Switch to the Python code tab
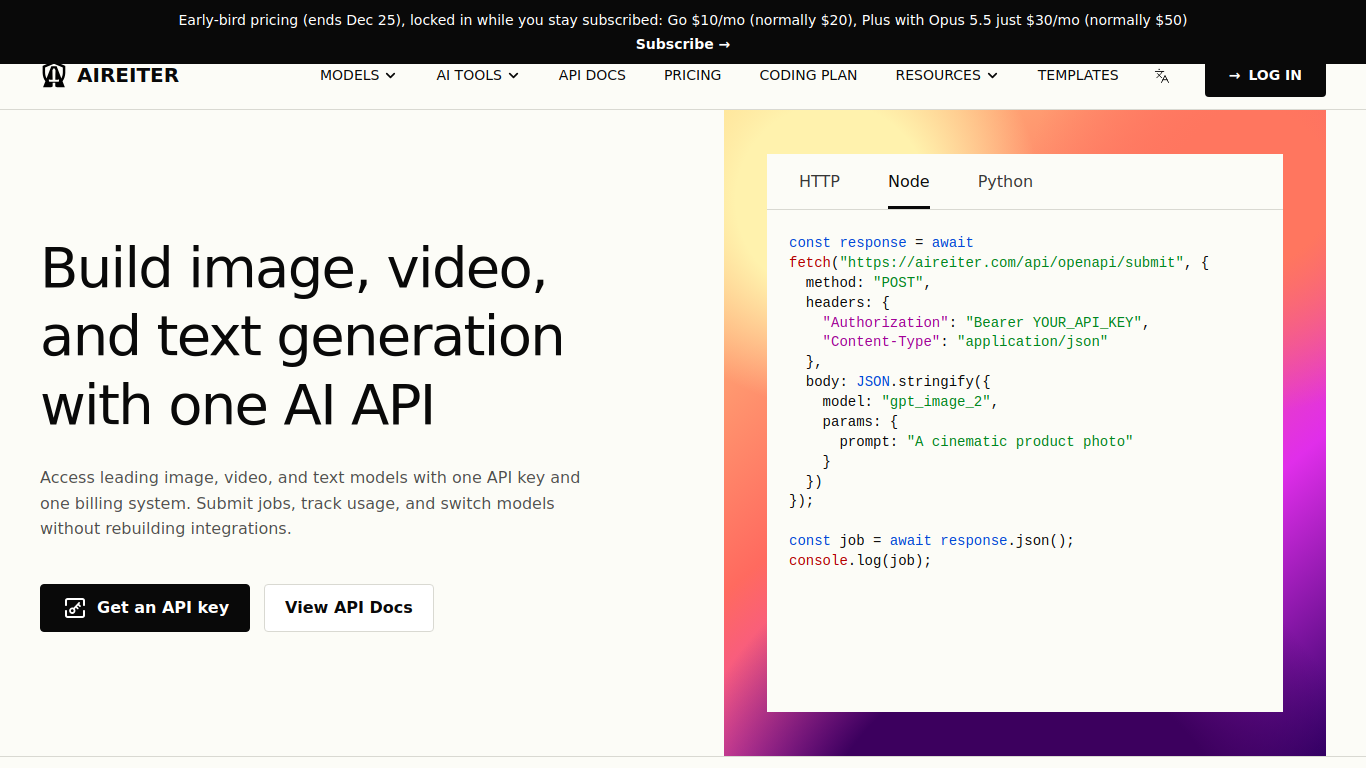The image size is (1366, 768). point(1005,181)
